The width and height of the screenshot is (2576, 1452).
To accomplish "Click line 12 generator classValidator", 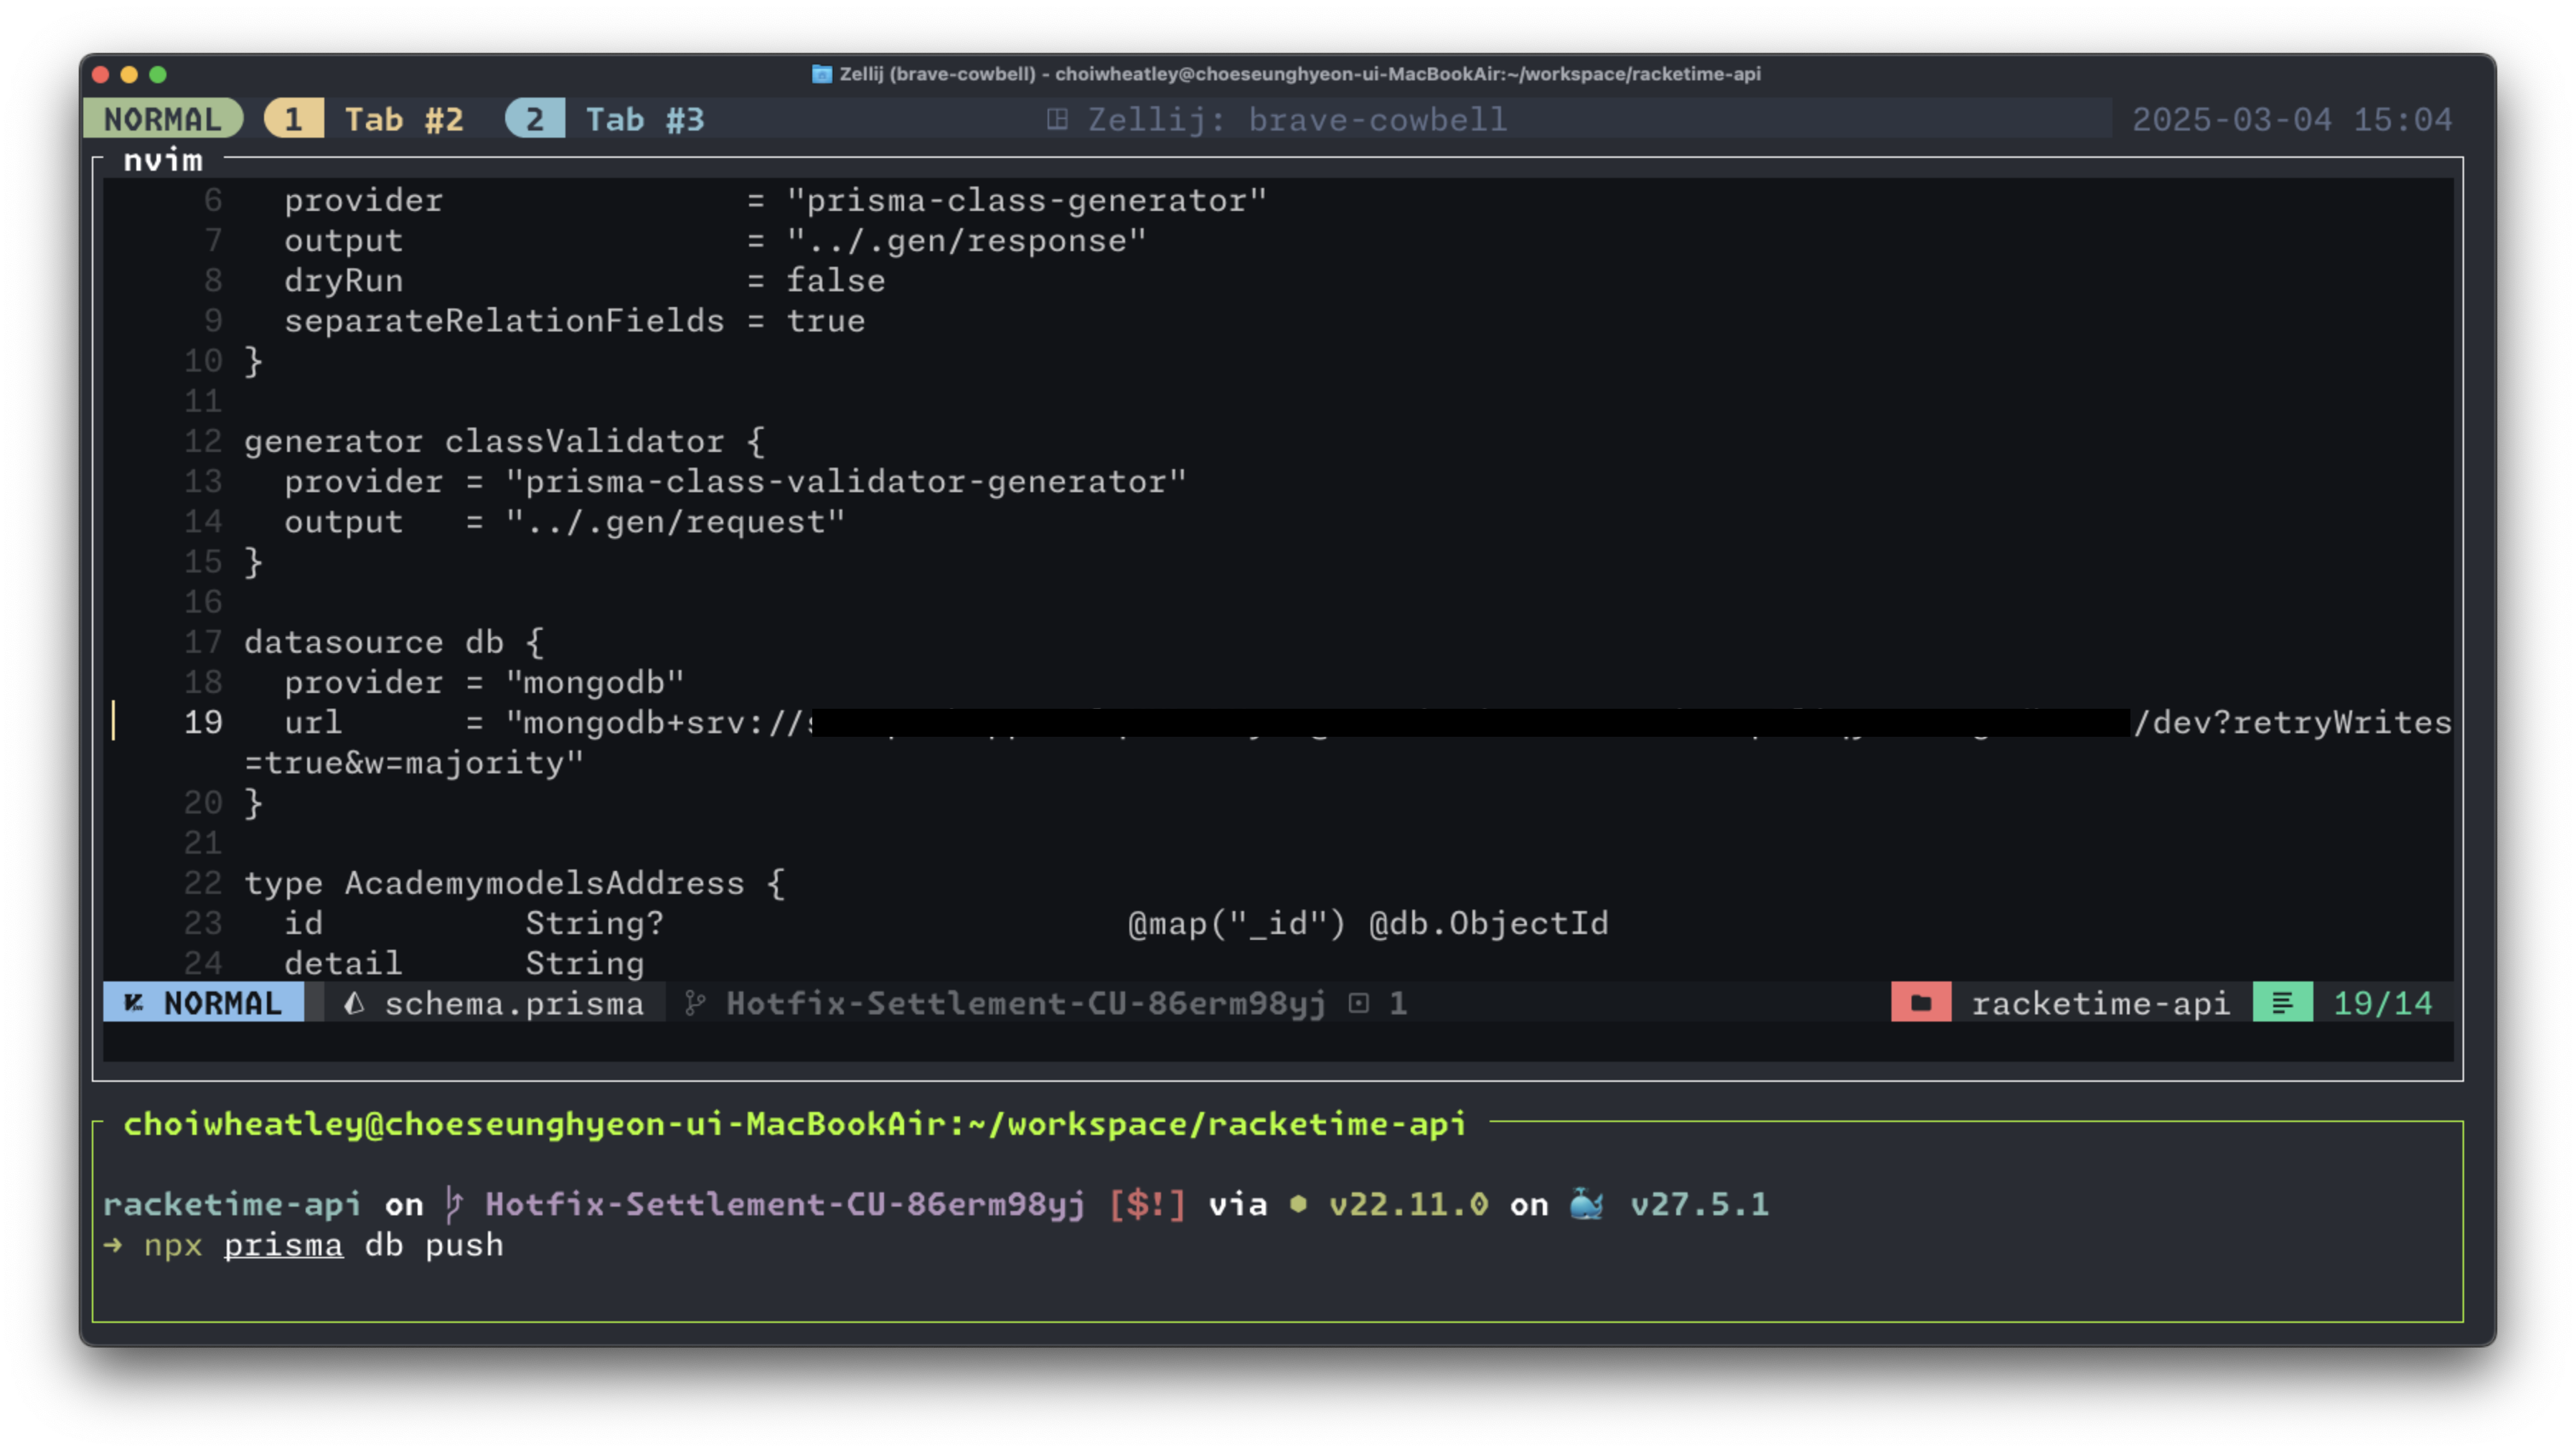I will (504, 441).
